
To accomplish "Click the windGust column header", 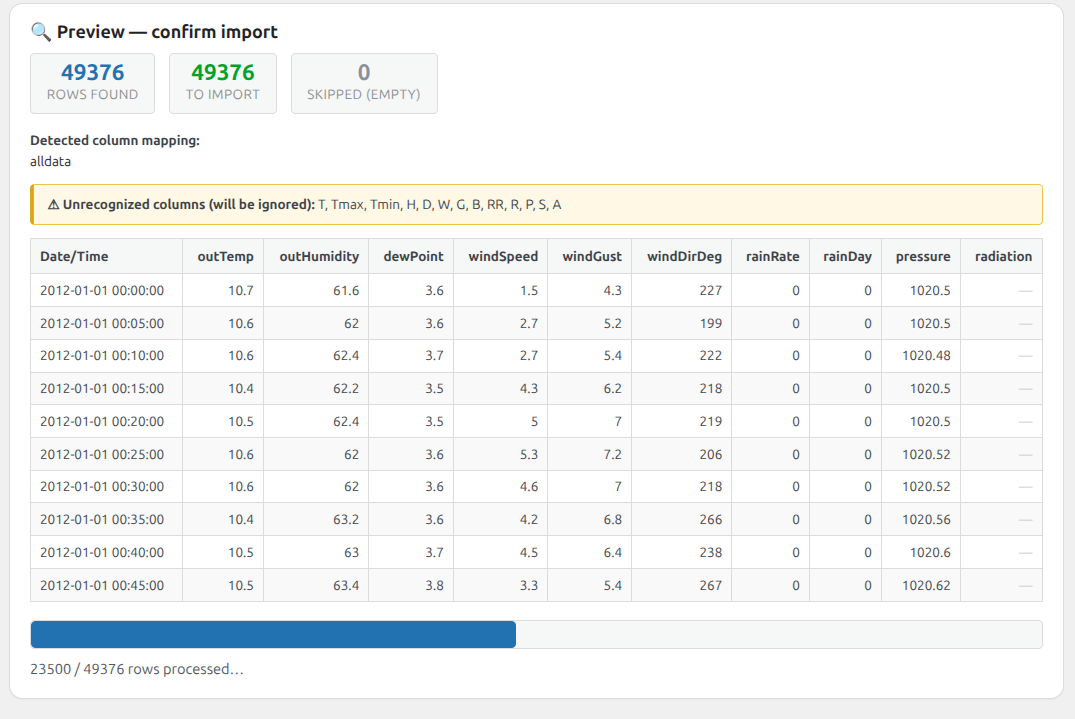I will click(x=592, y=256).
